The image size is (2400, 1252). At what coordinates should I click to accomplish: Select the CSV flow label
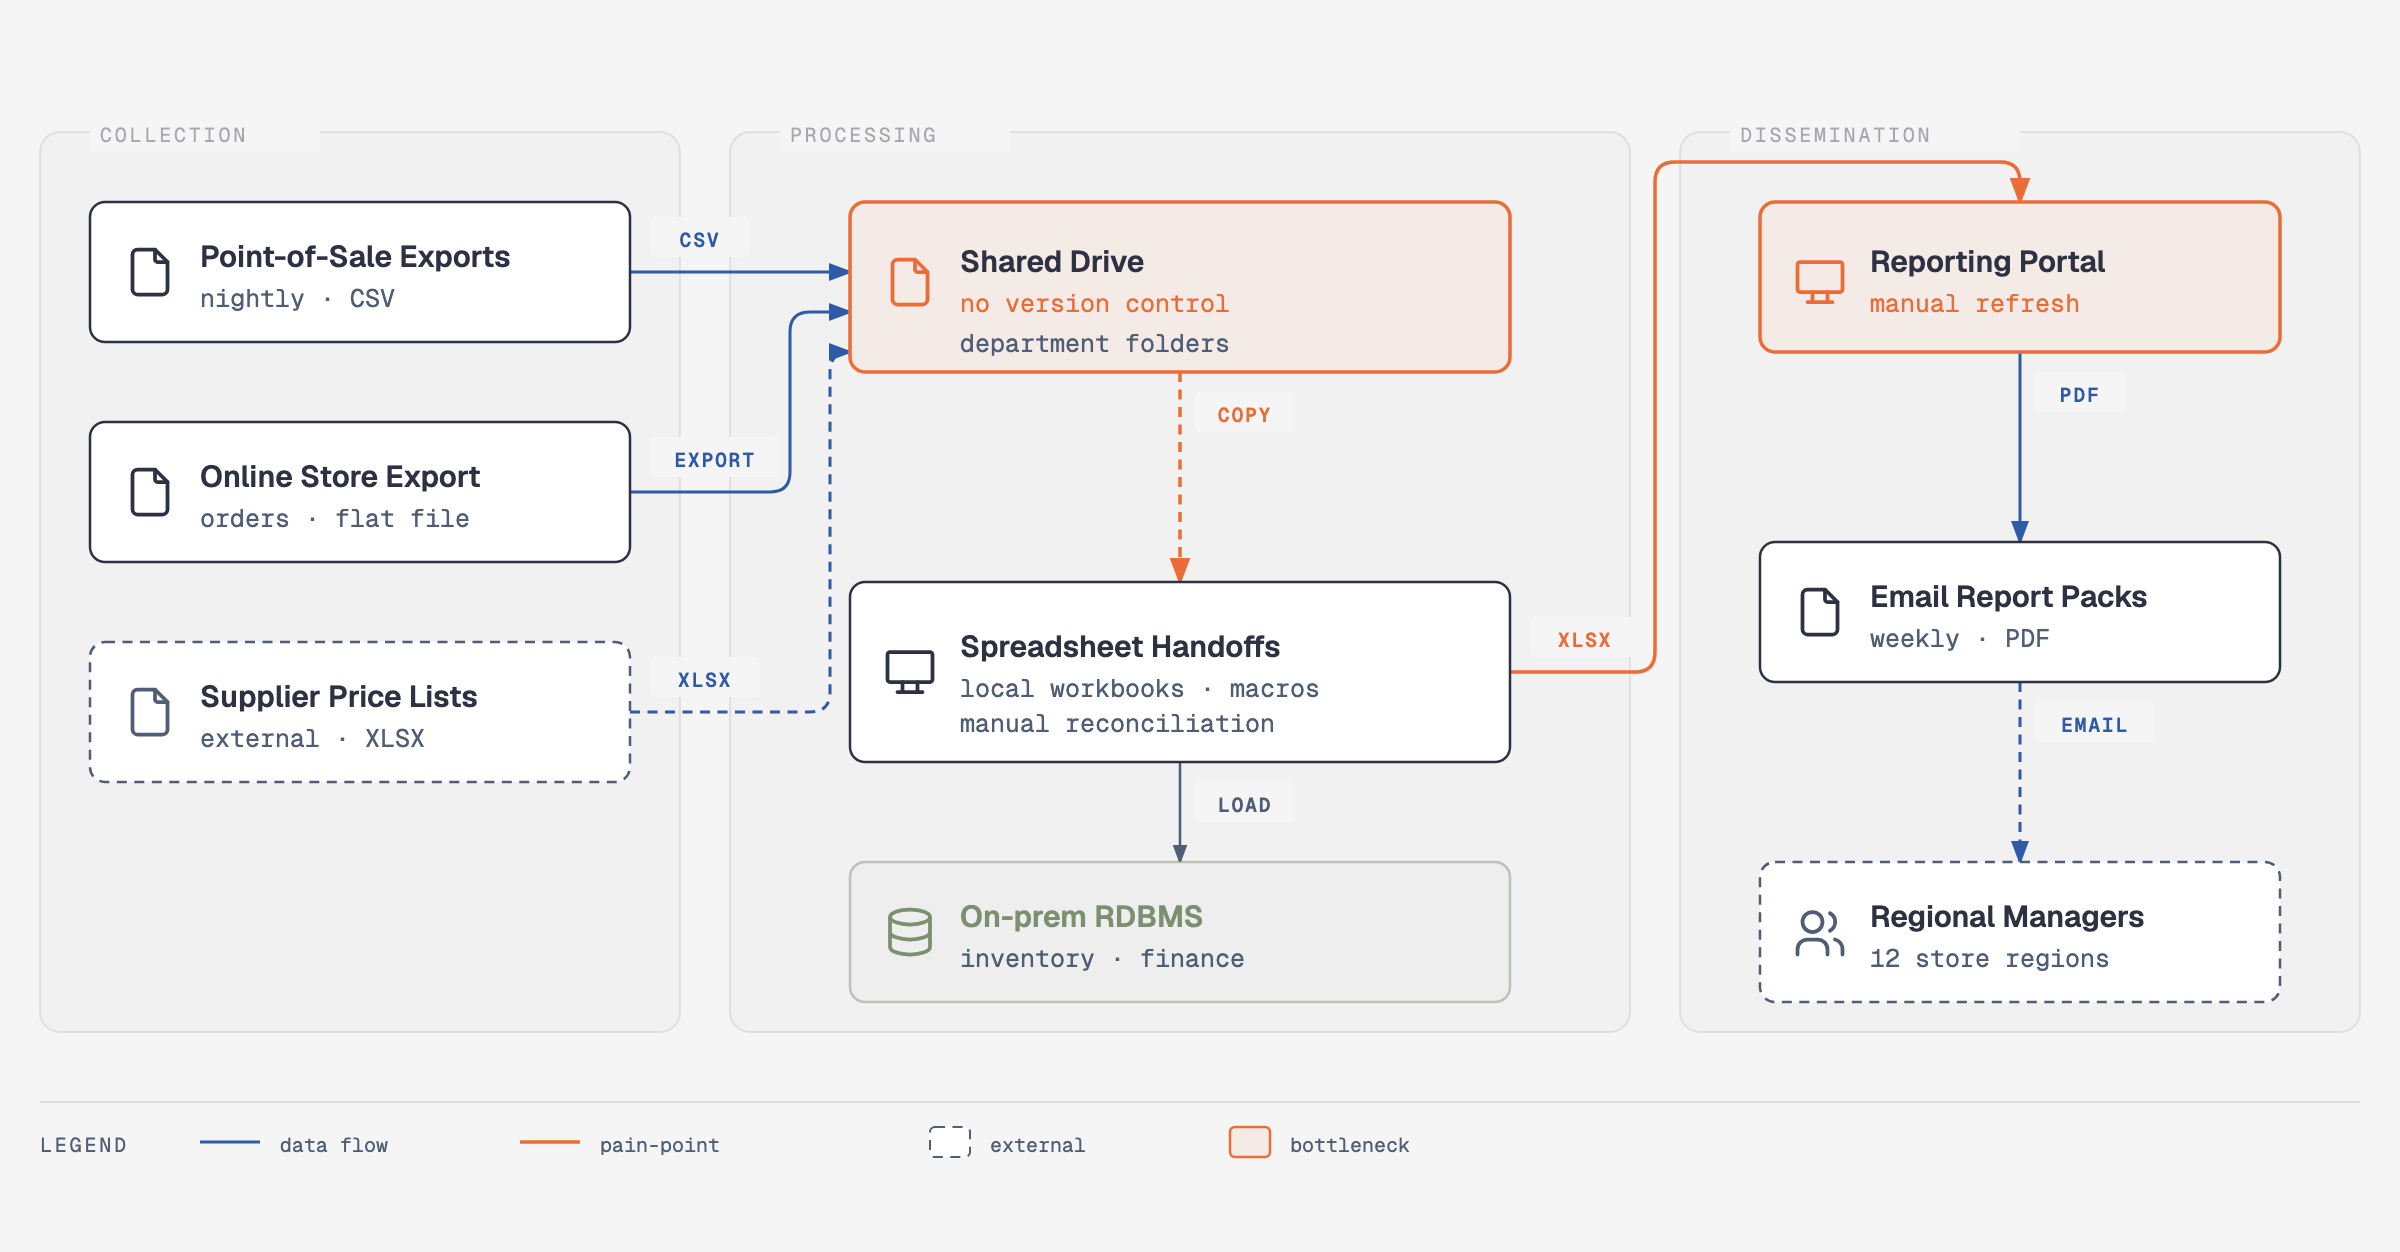699,240
